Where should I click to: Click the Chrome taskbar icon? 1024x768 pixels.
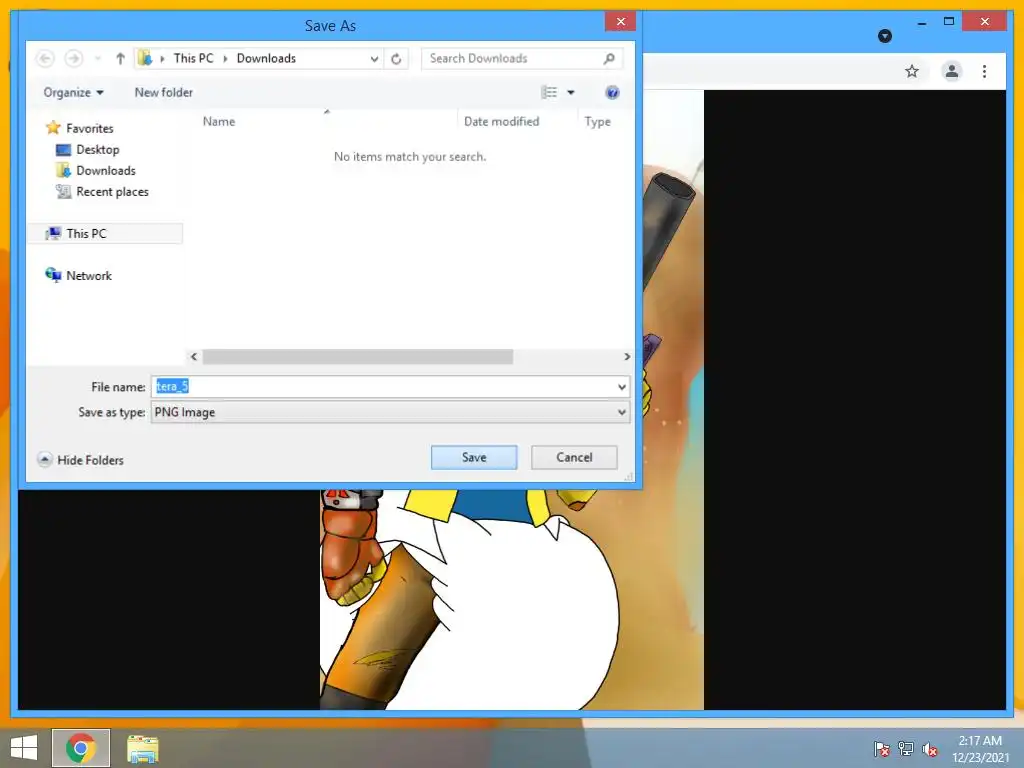click(x=81, y=748)
